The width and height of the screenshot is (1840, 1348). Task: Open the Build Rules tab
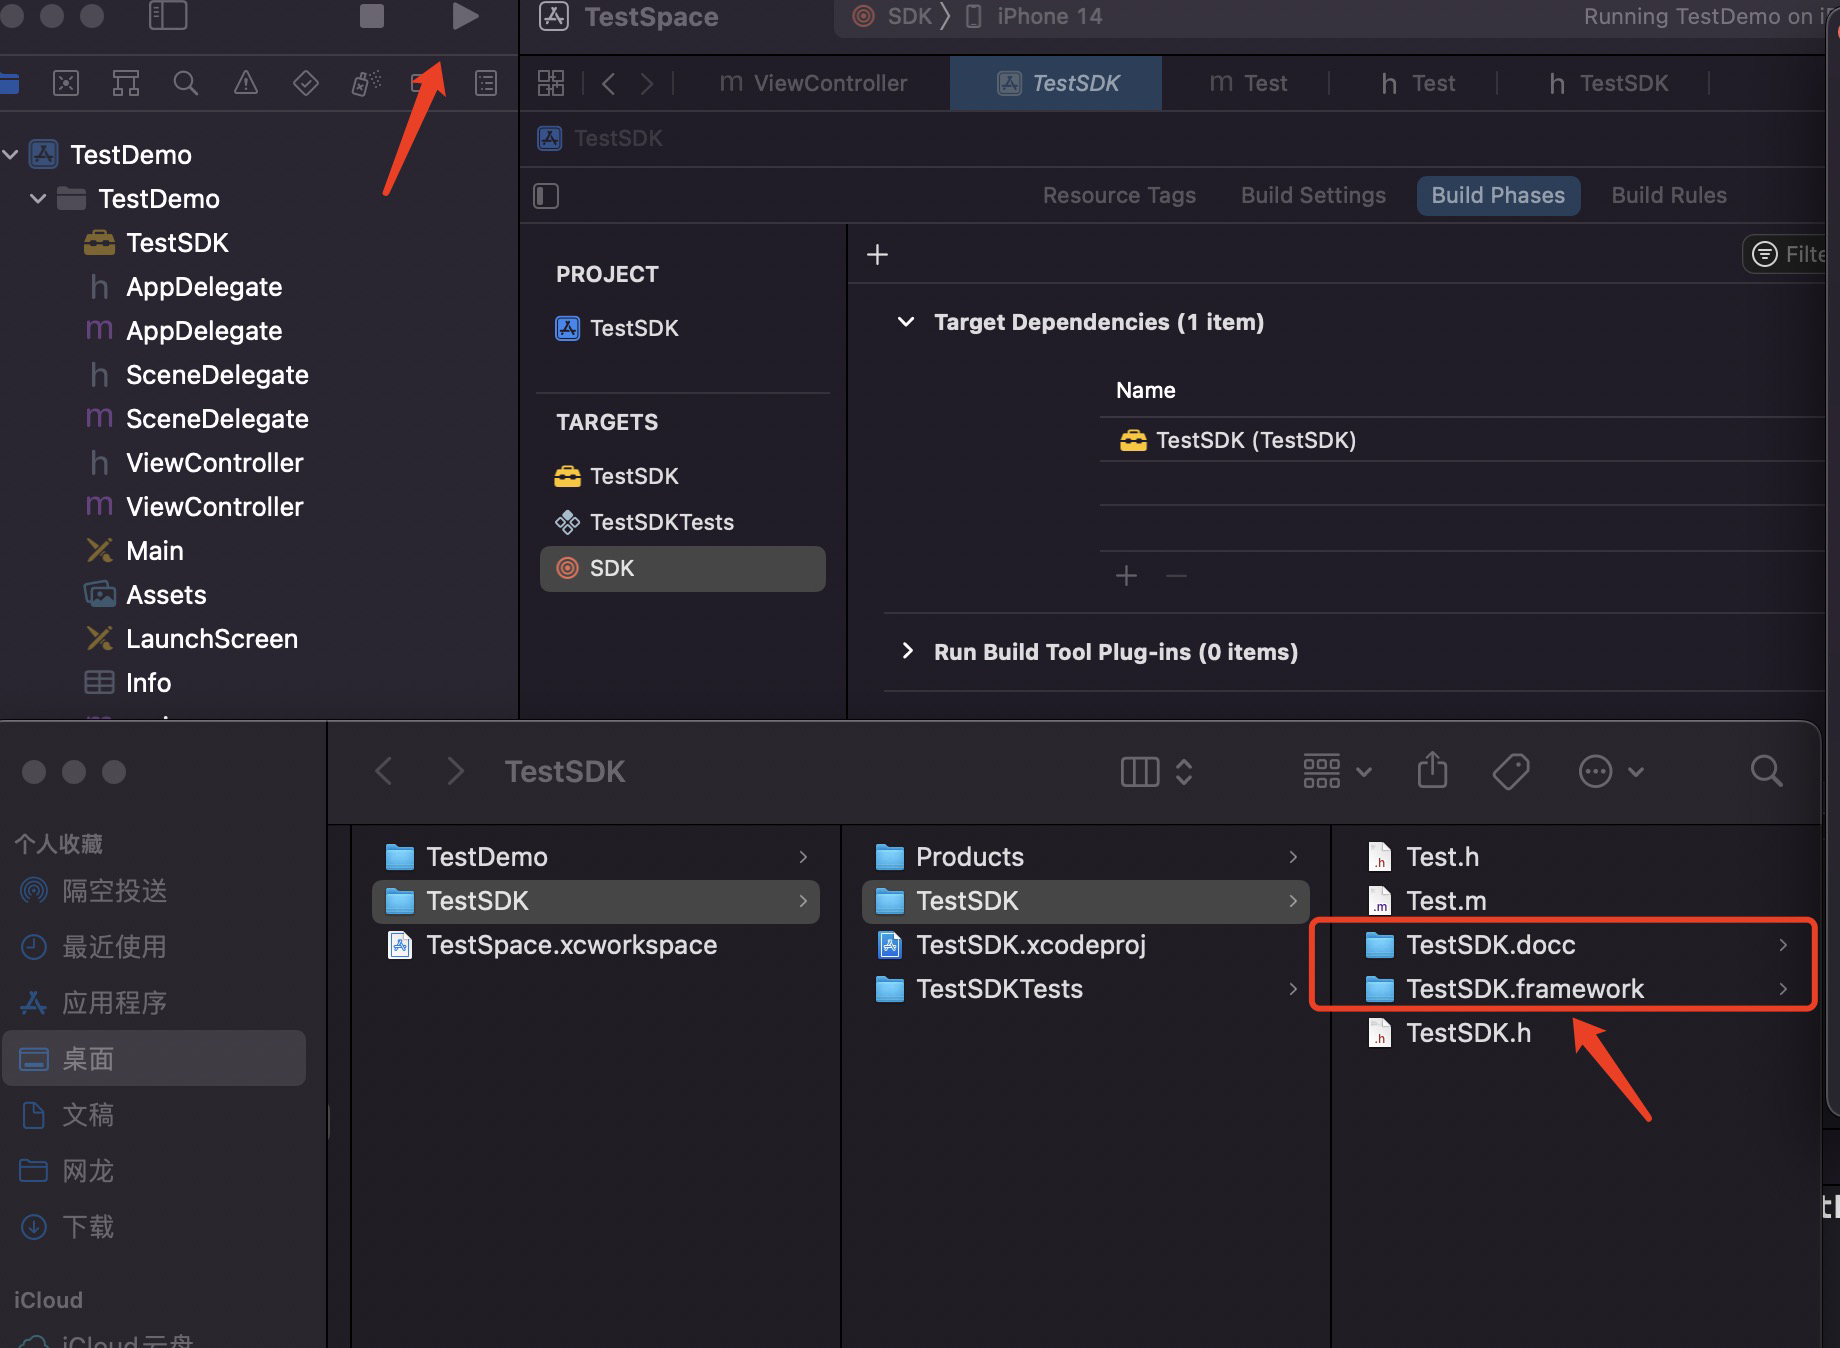pyautogui.click(x=1669, y=196)
